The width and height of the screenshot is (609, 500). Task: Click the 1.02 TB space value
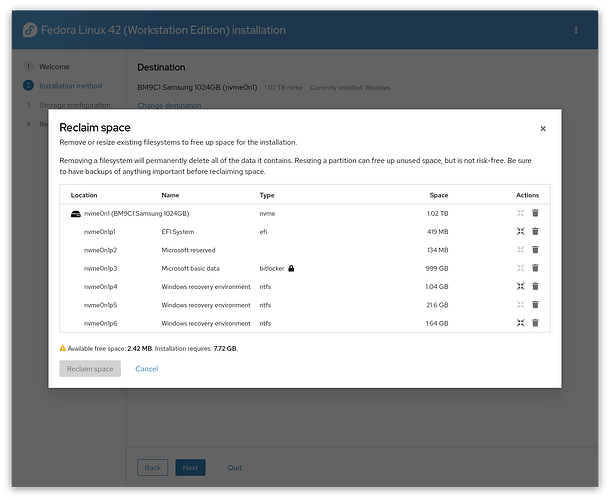[437, 213]
